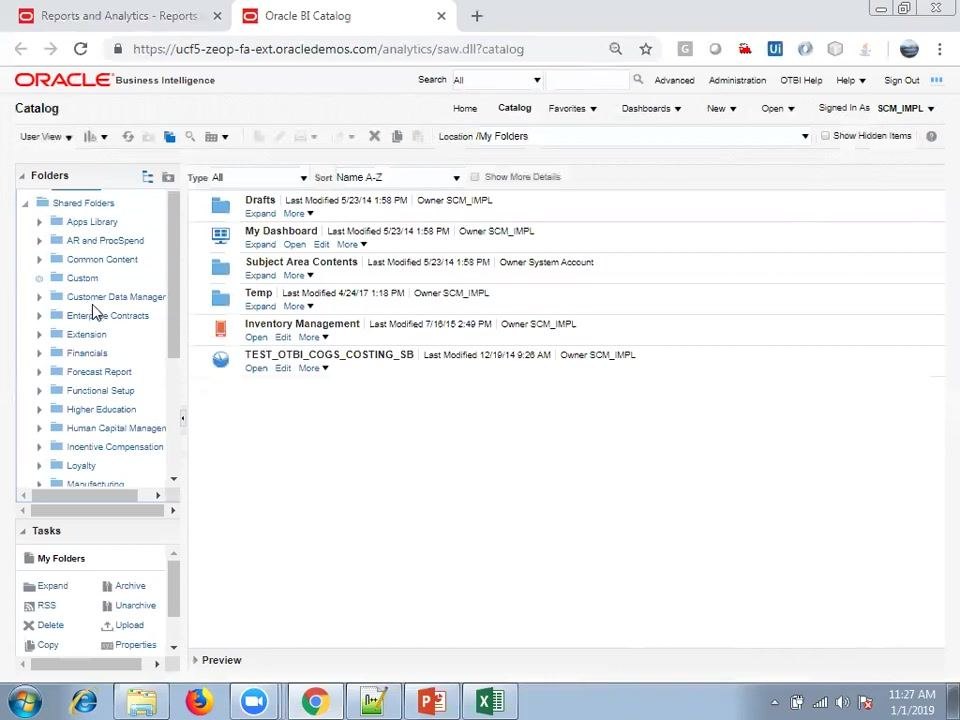Enable Show Hidden Items checkbox

tap(825, 136)
